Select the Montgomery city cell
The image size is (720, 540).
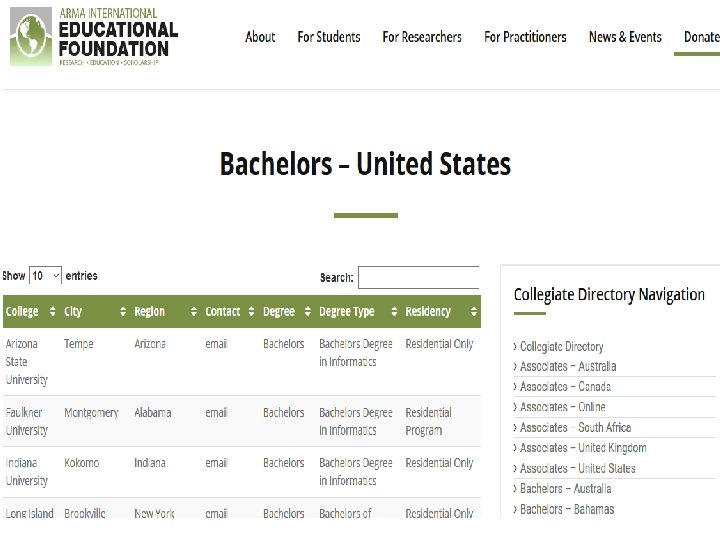pyautogui.click(x=91, y=413)
